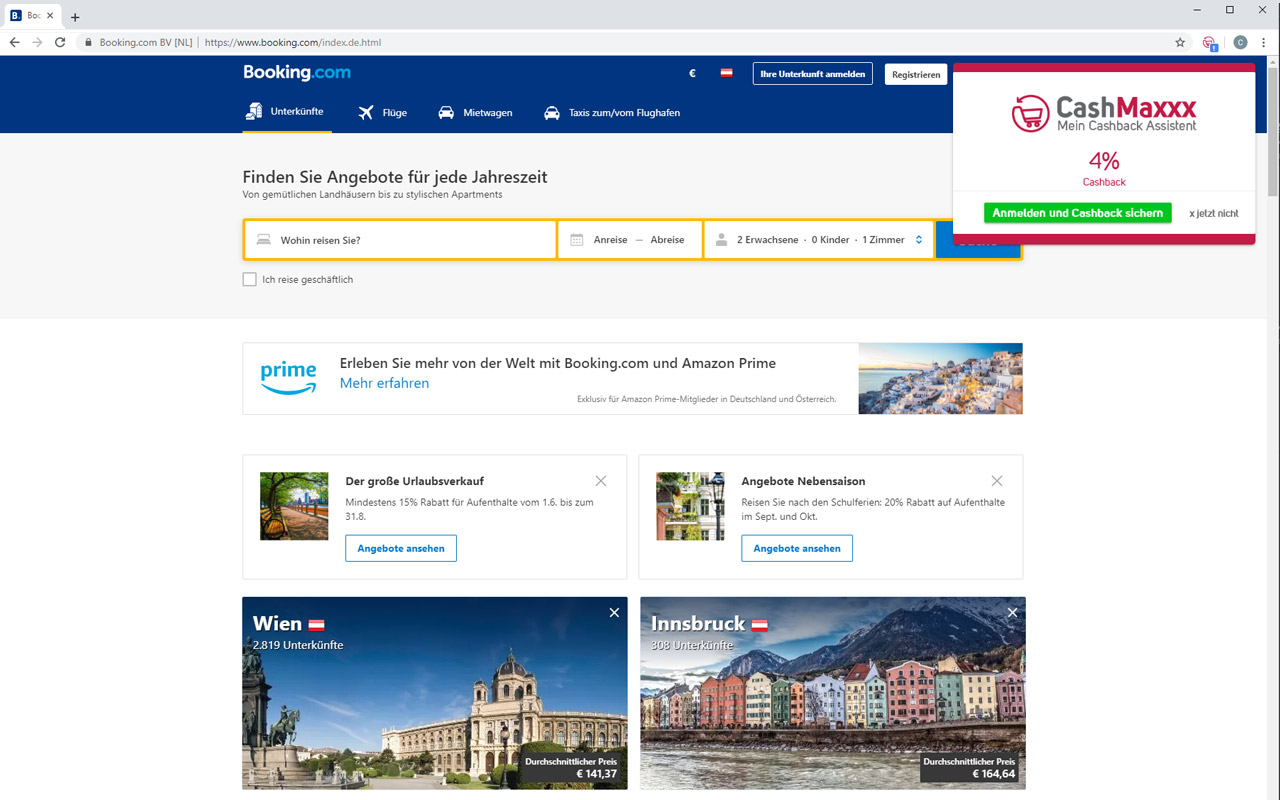
Task: Click the Abreise check-out date
Action: point(667,240)
